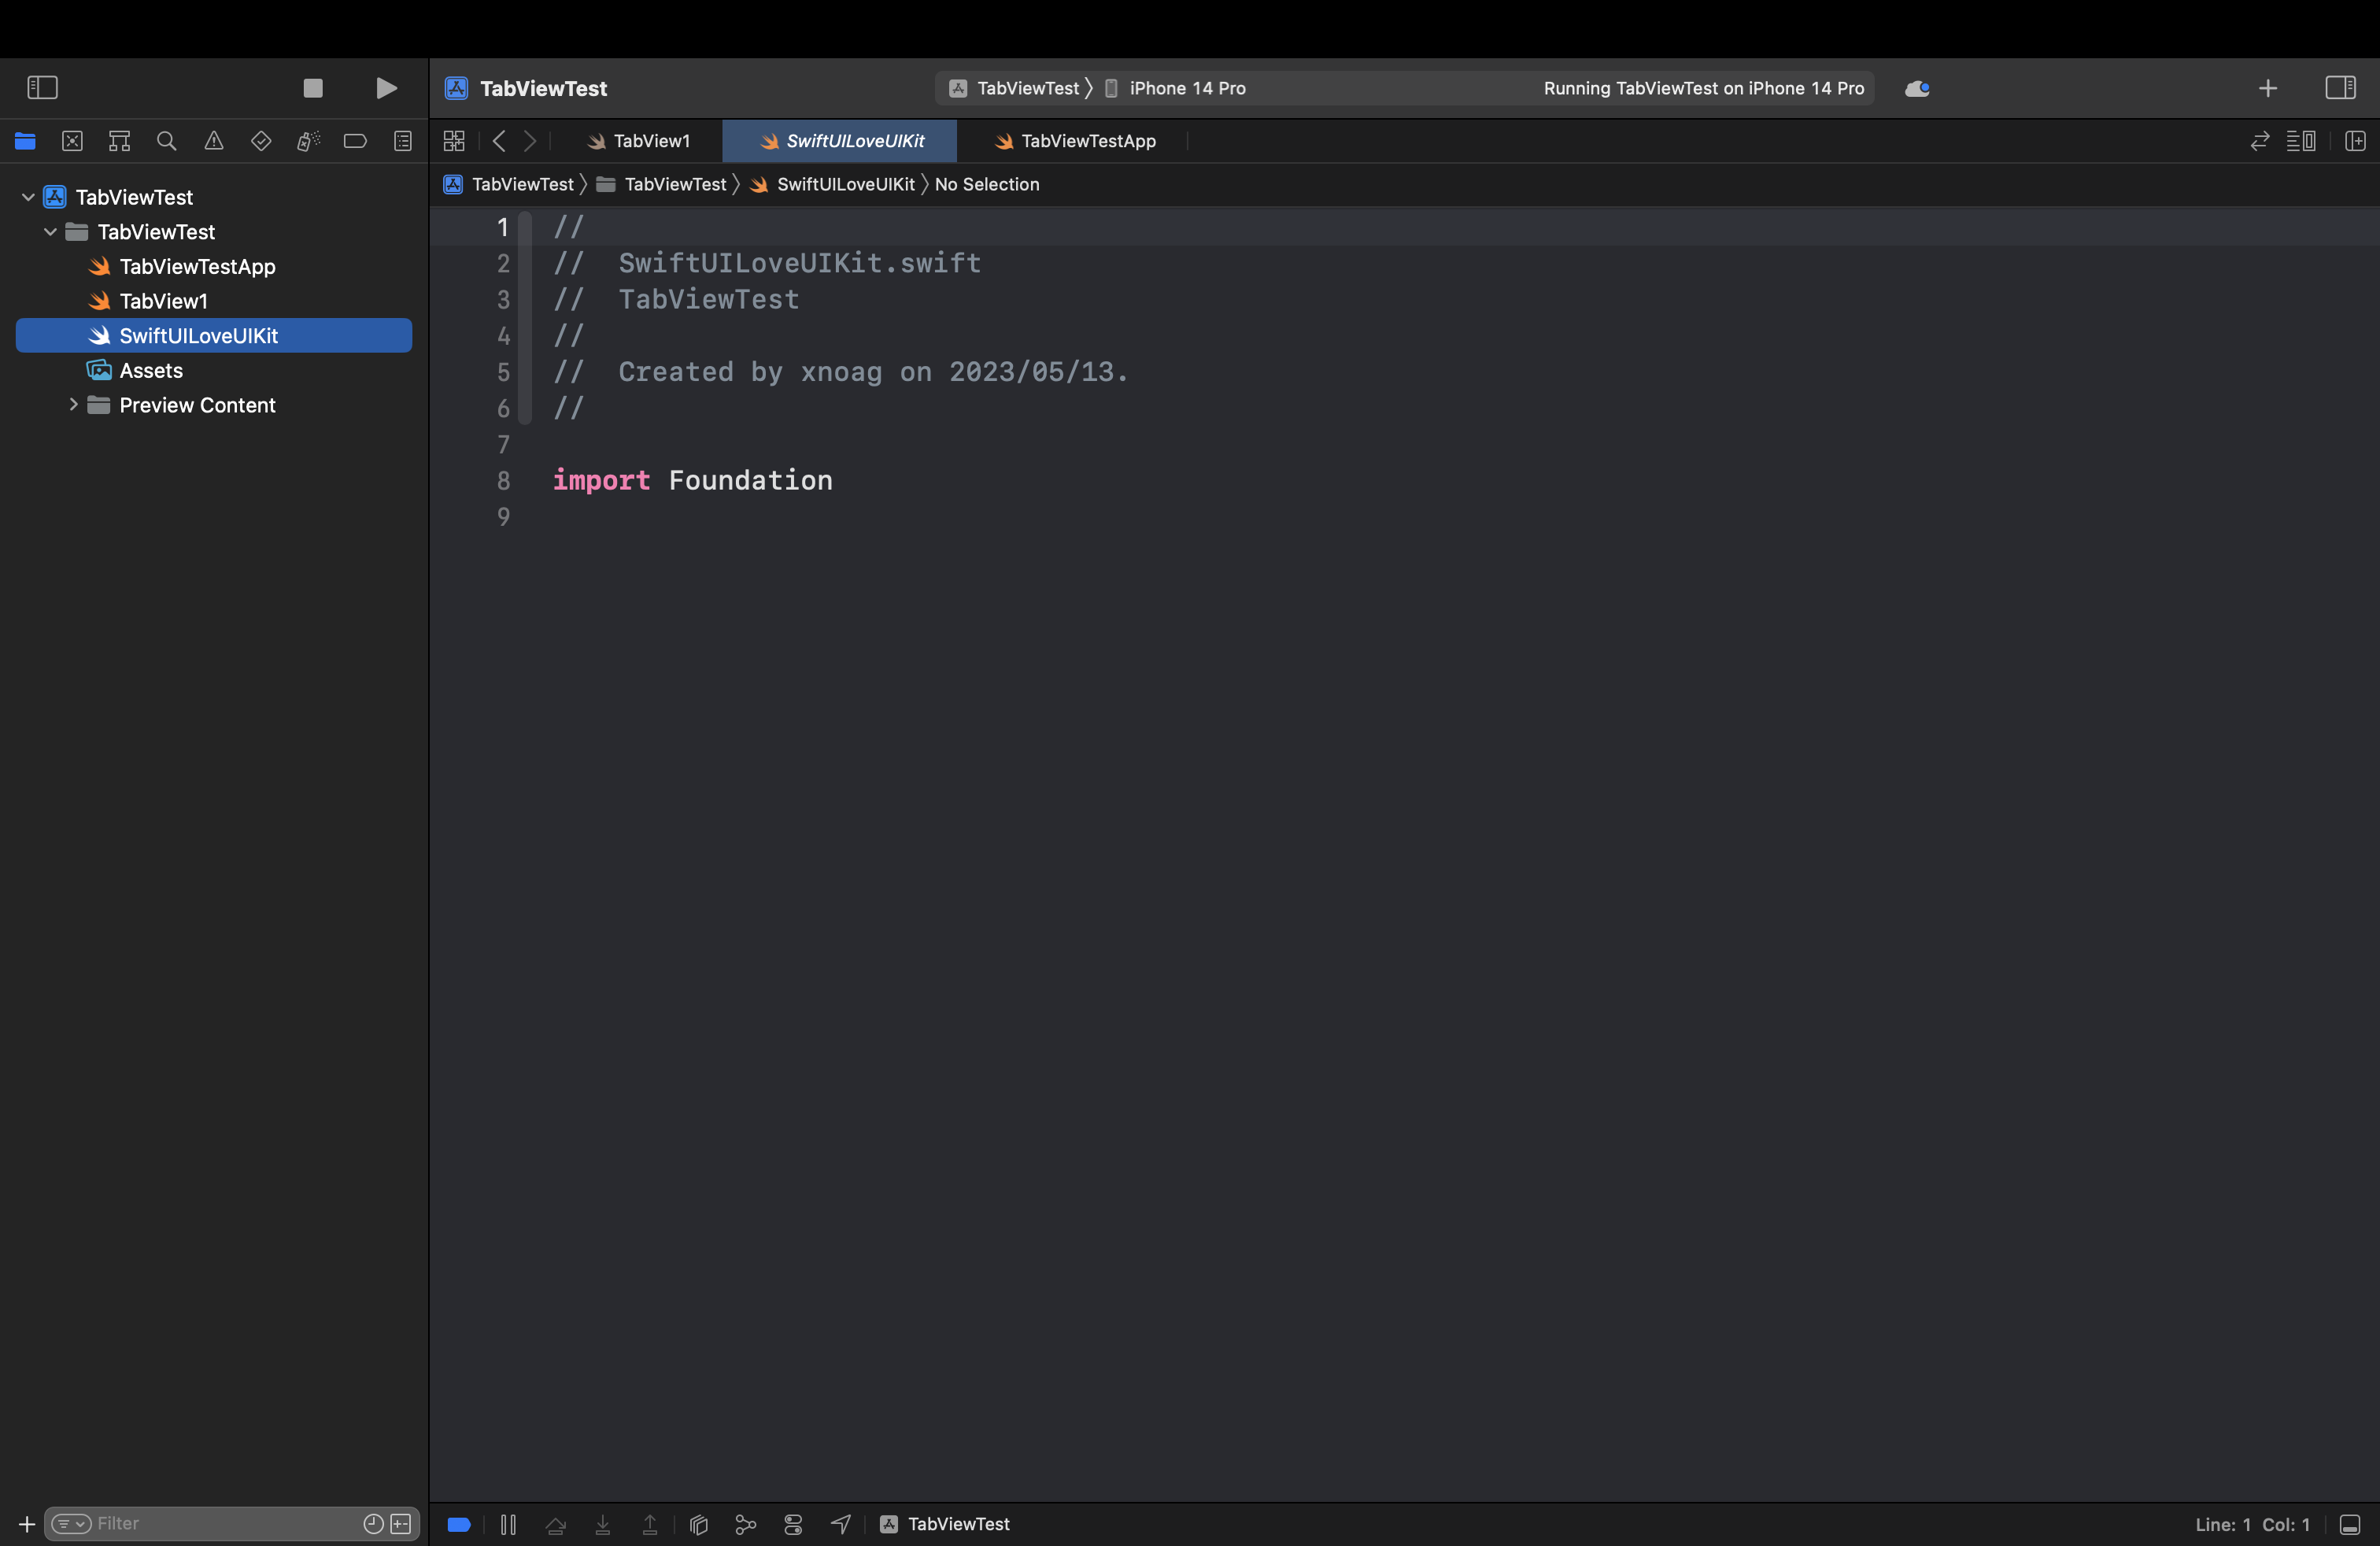
Task: Toggle the right inspector panel
Action: [2340, 88]
